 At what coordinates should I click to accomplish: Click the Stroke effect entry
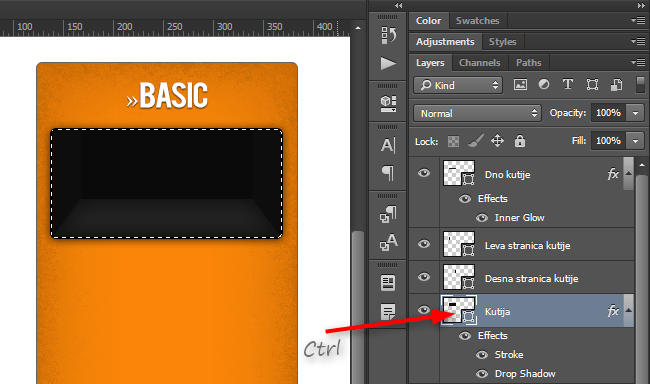(x=509, y=355)
